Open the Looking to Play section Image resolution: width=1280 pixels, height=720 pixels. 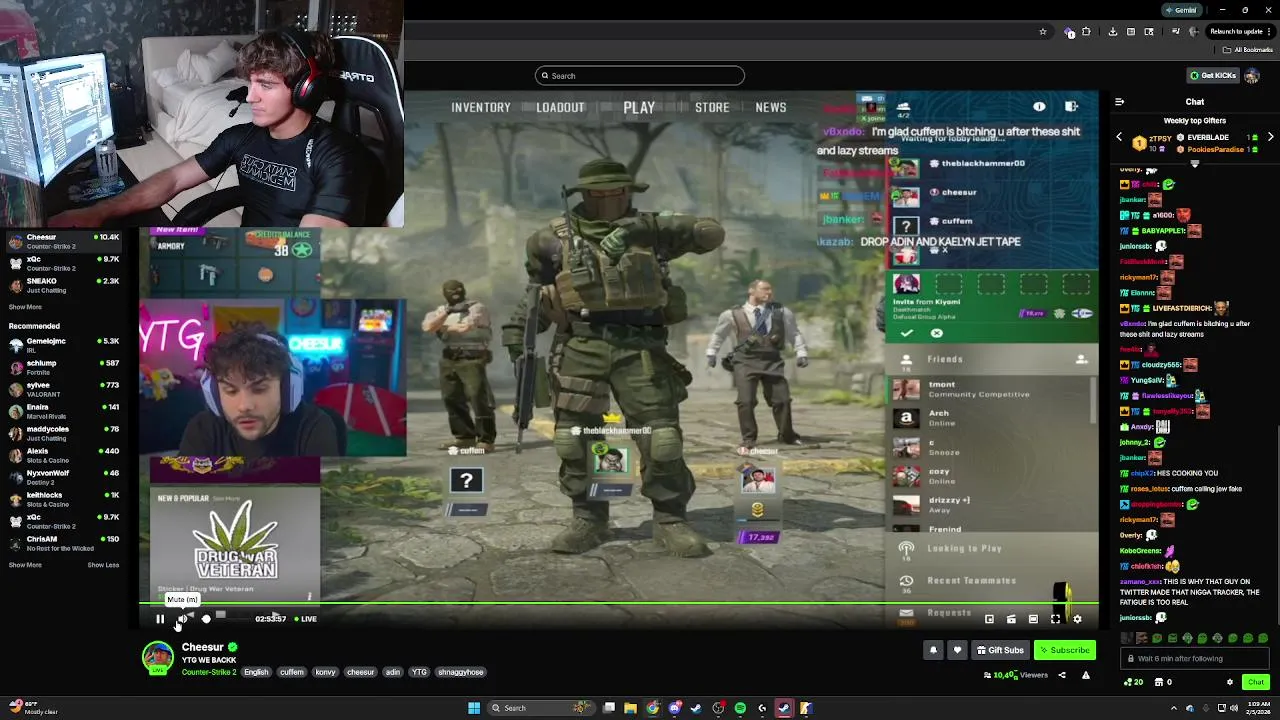point(990,548)
